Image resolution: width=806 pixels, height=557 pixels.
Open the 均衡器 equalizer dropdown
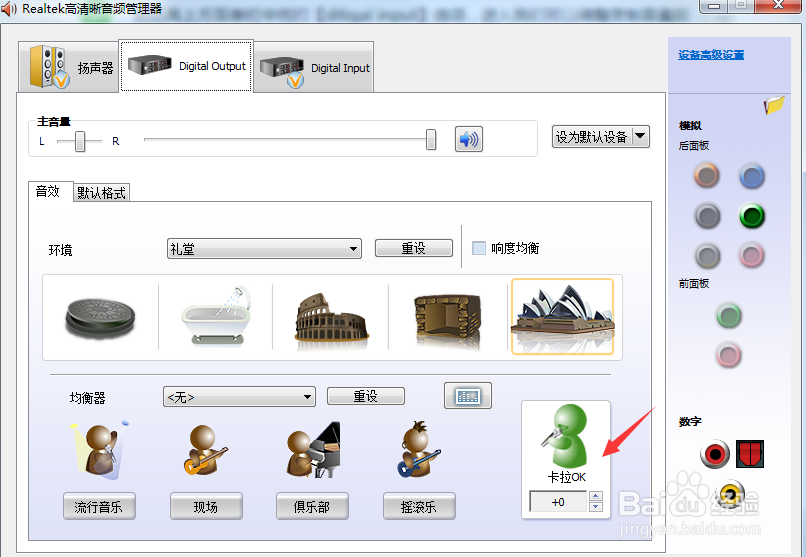point(239,397)
